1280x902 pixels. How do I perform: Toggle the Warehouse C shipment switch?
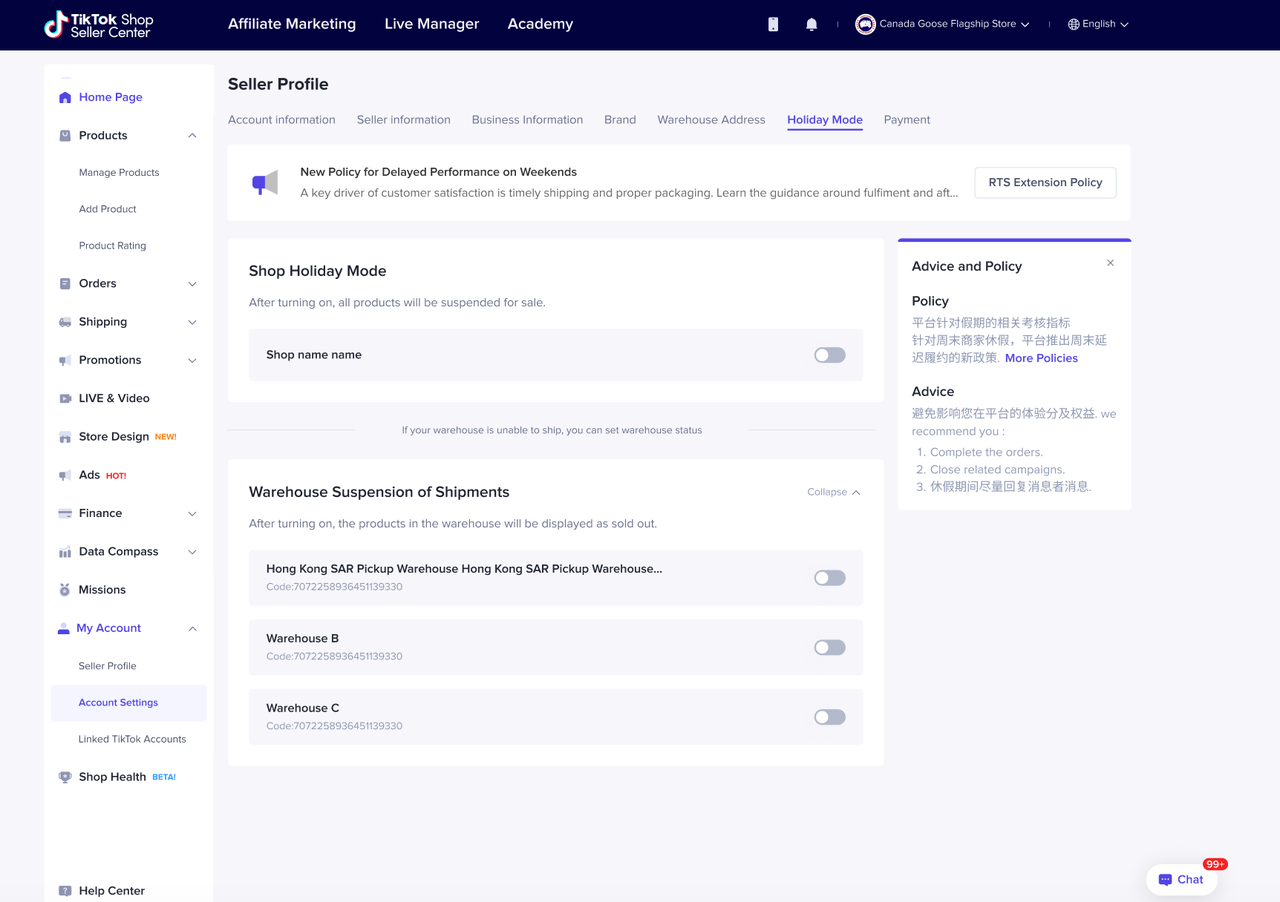click(x=829, y=717)
